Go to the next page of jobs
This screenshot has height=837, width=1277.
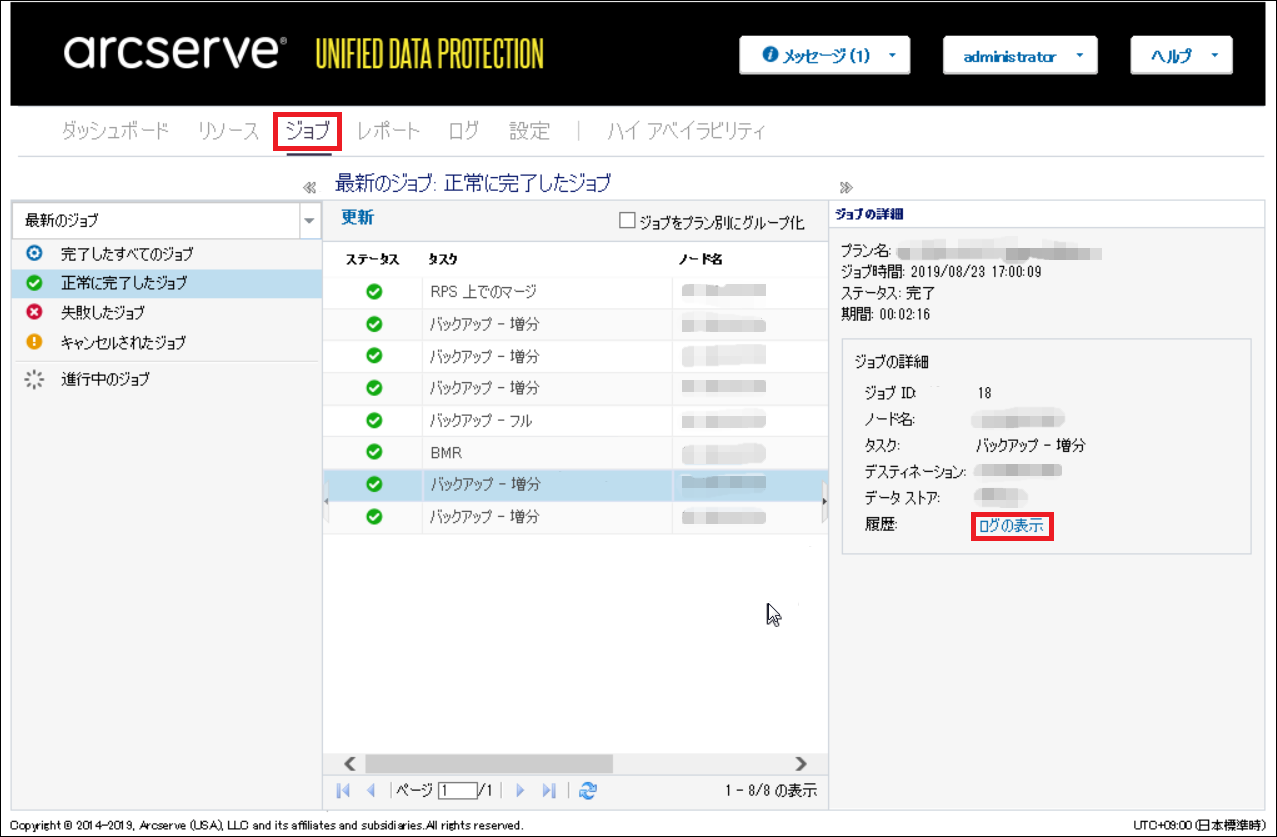(520, 790)
